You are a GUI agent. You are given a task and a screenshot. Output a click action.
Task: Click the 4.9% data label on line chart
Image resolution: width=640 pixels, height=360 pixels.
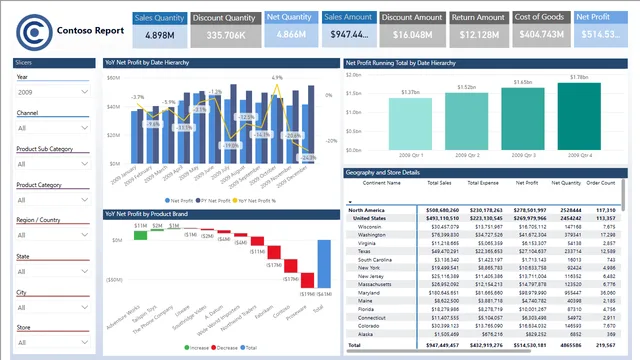point(277,78)
